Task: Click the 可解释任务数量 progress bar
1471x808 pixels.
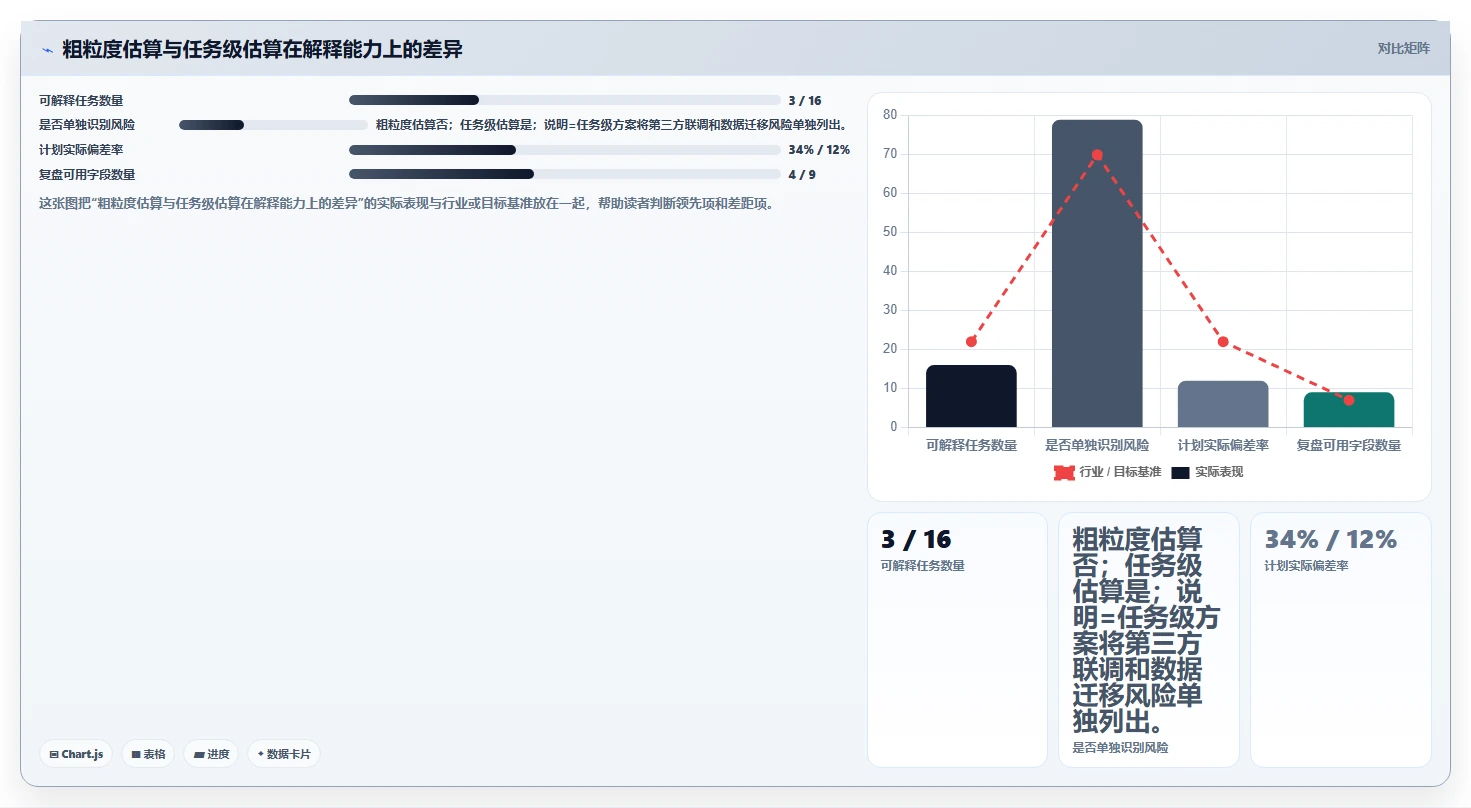Action: pyautogui.click(x=564, y=100)
